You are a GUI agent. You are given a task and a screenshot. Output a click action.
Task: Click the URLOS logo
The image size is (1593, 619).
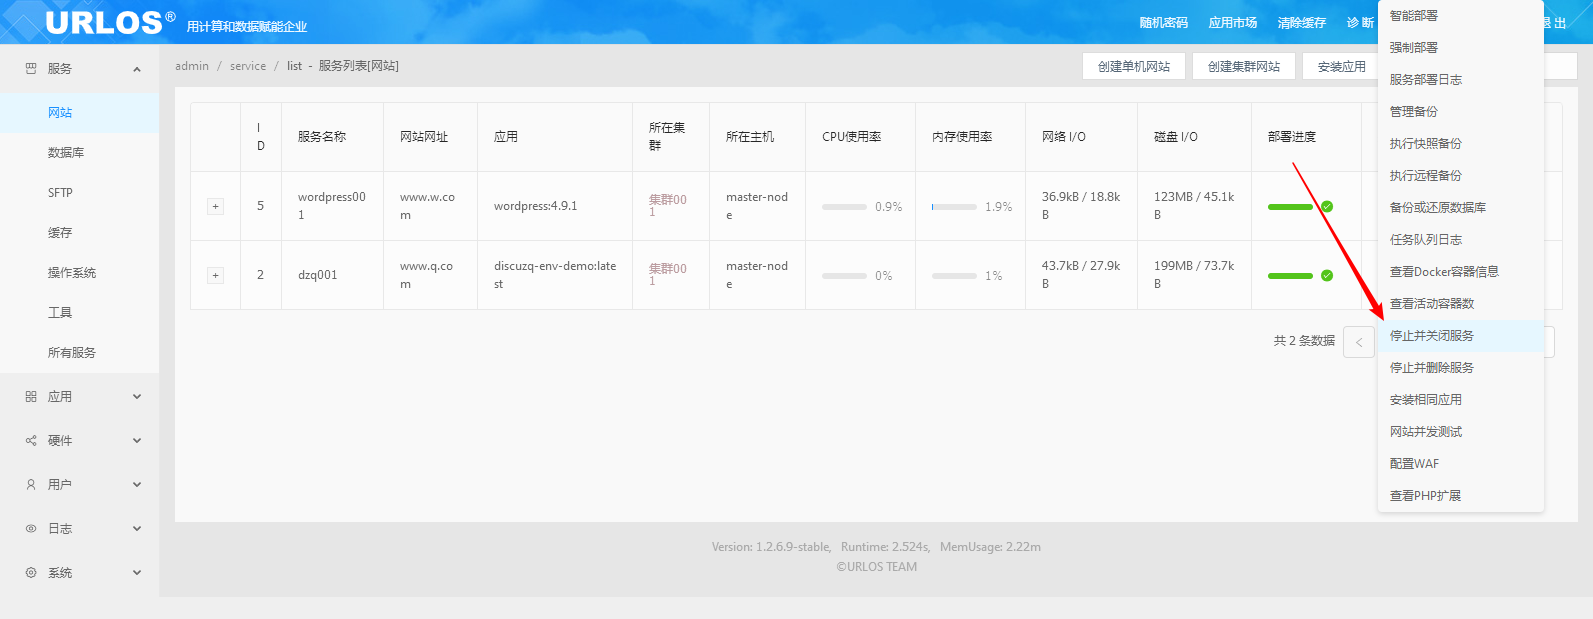(110, 22)
